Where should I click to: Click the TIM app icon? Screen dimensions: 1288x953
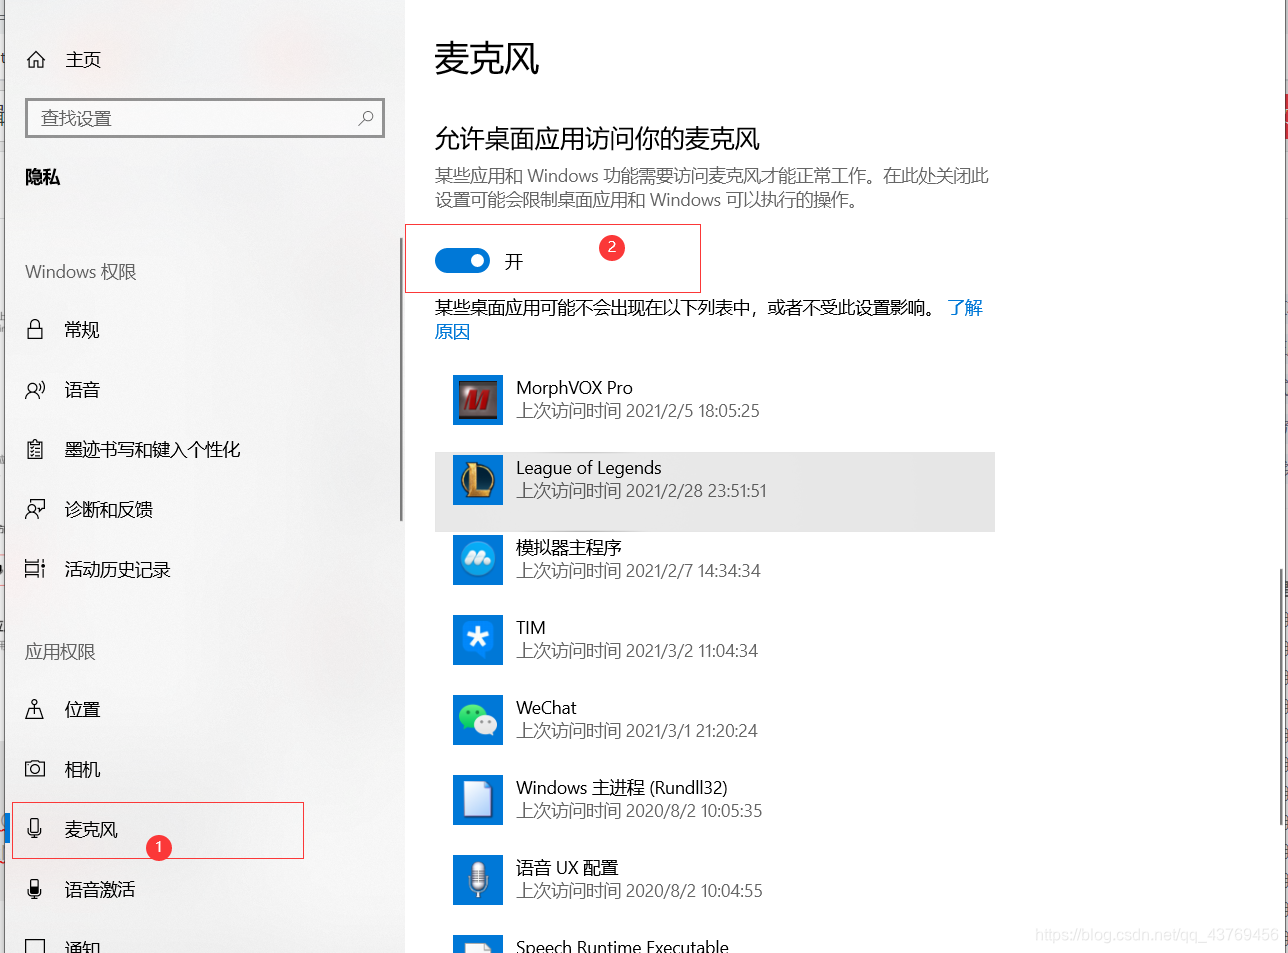coord(478,640)
